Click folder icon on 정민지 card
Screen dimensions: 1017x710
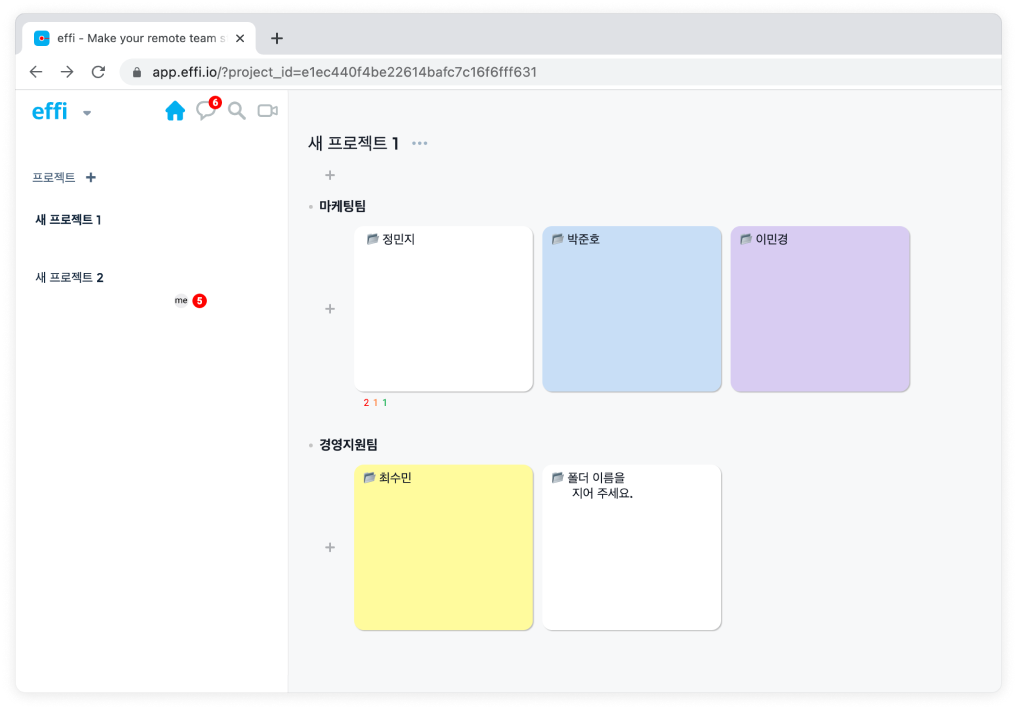[x=372, y=239]
